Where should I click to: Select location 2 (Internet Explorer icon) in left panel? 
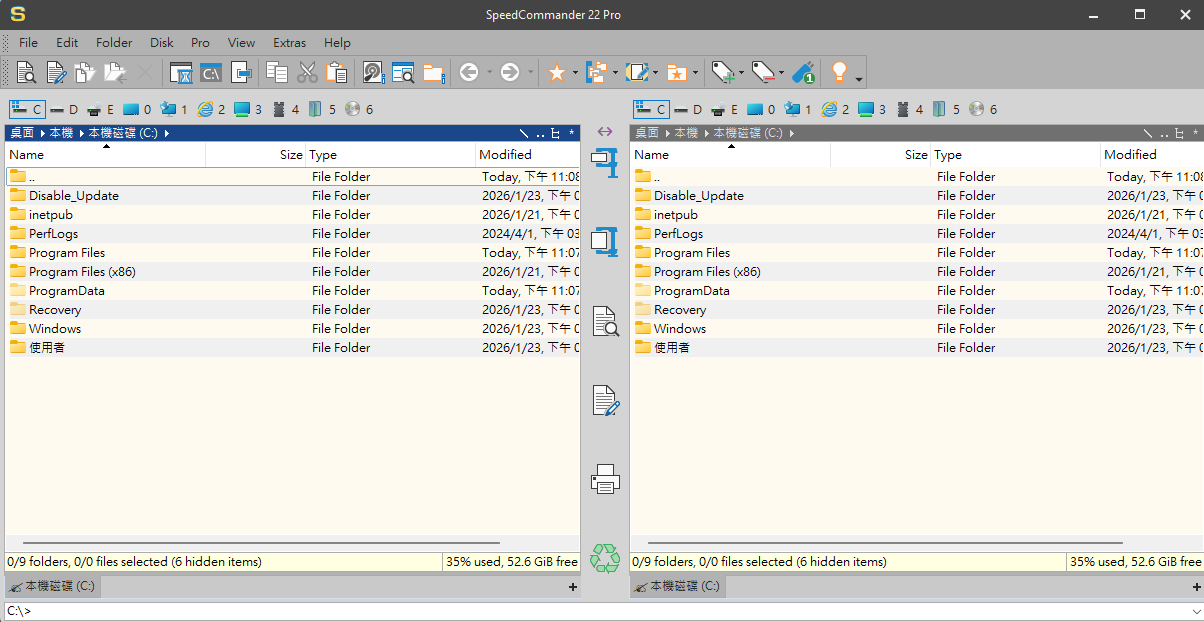click(x=211, y=109)
